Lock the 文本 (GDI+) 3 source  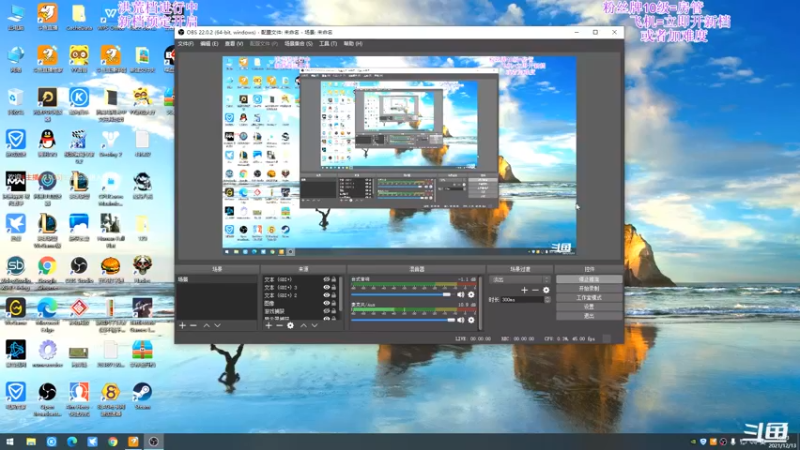point(334,287)
